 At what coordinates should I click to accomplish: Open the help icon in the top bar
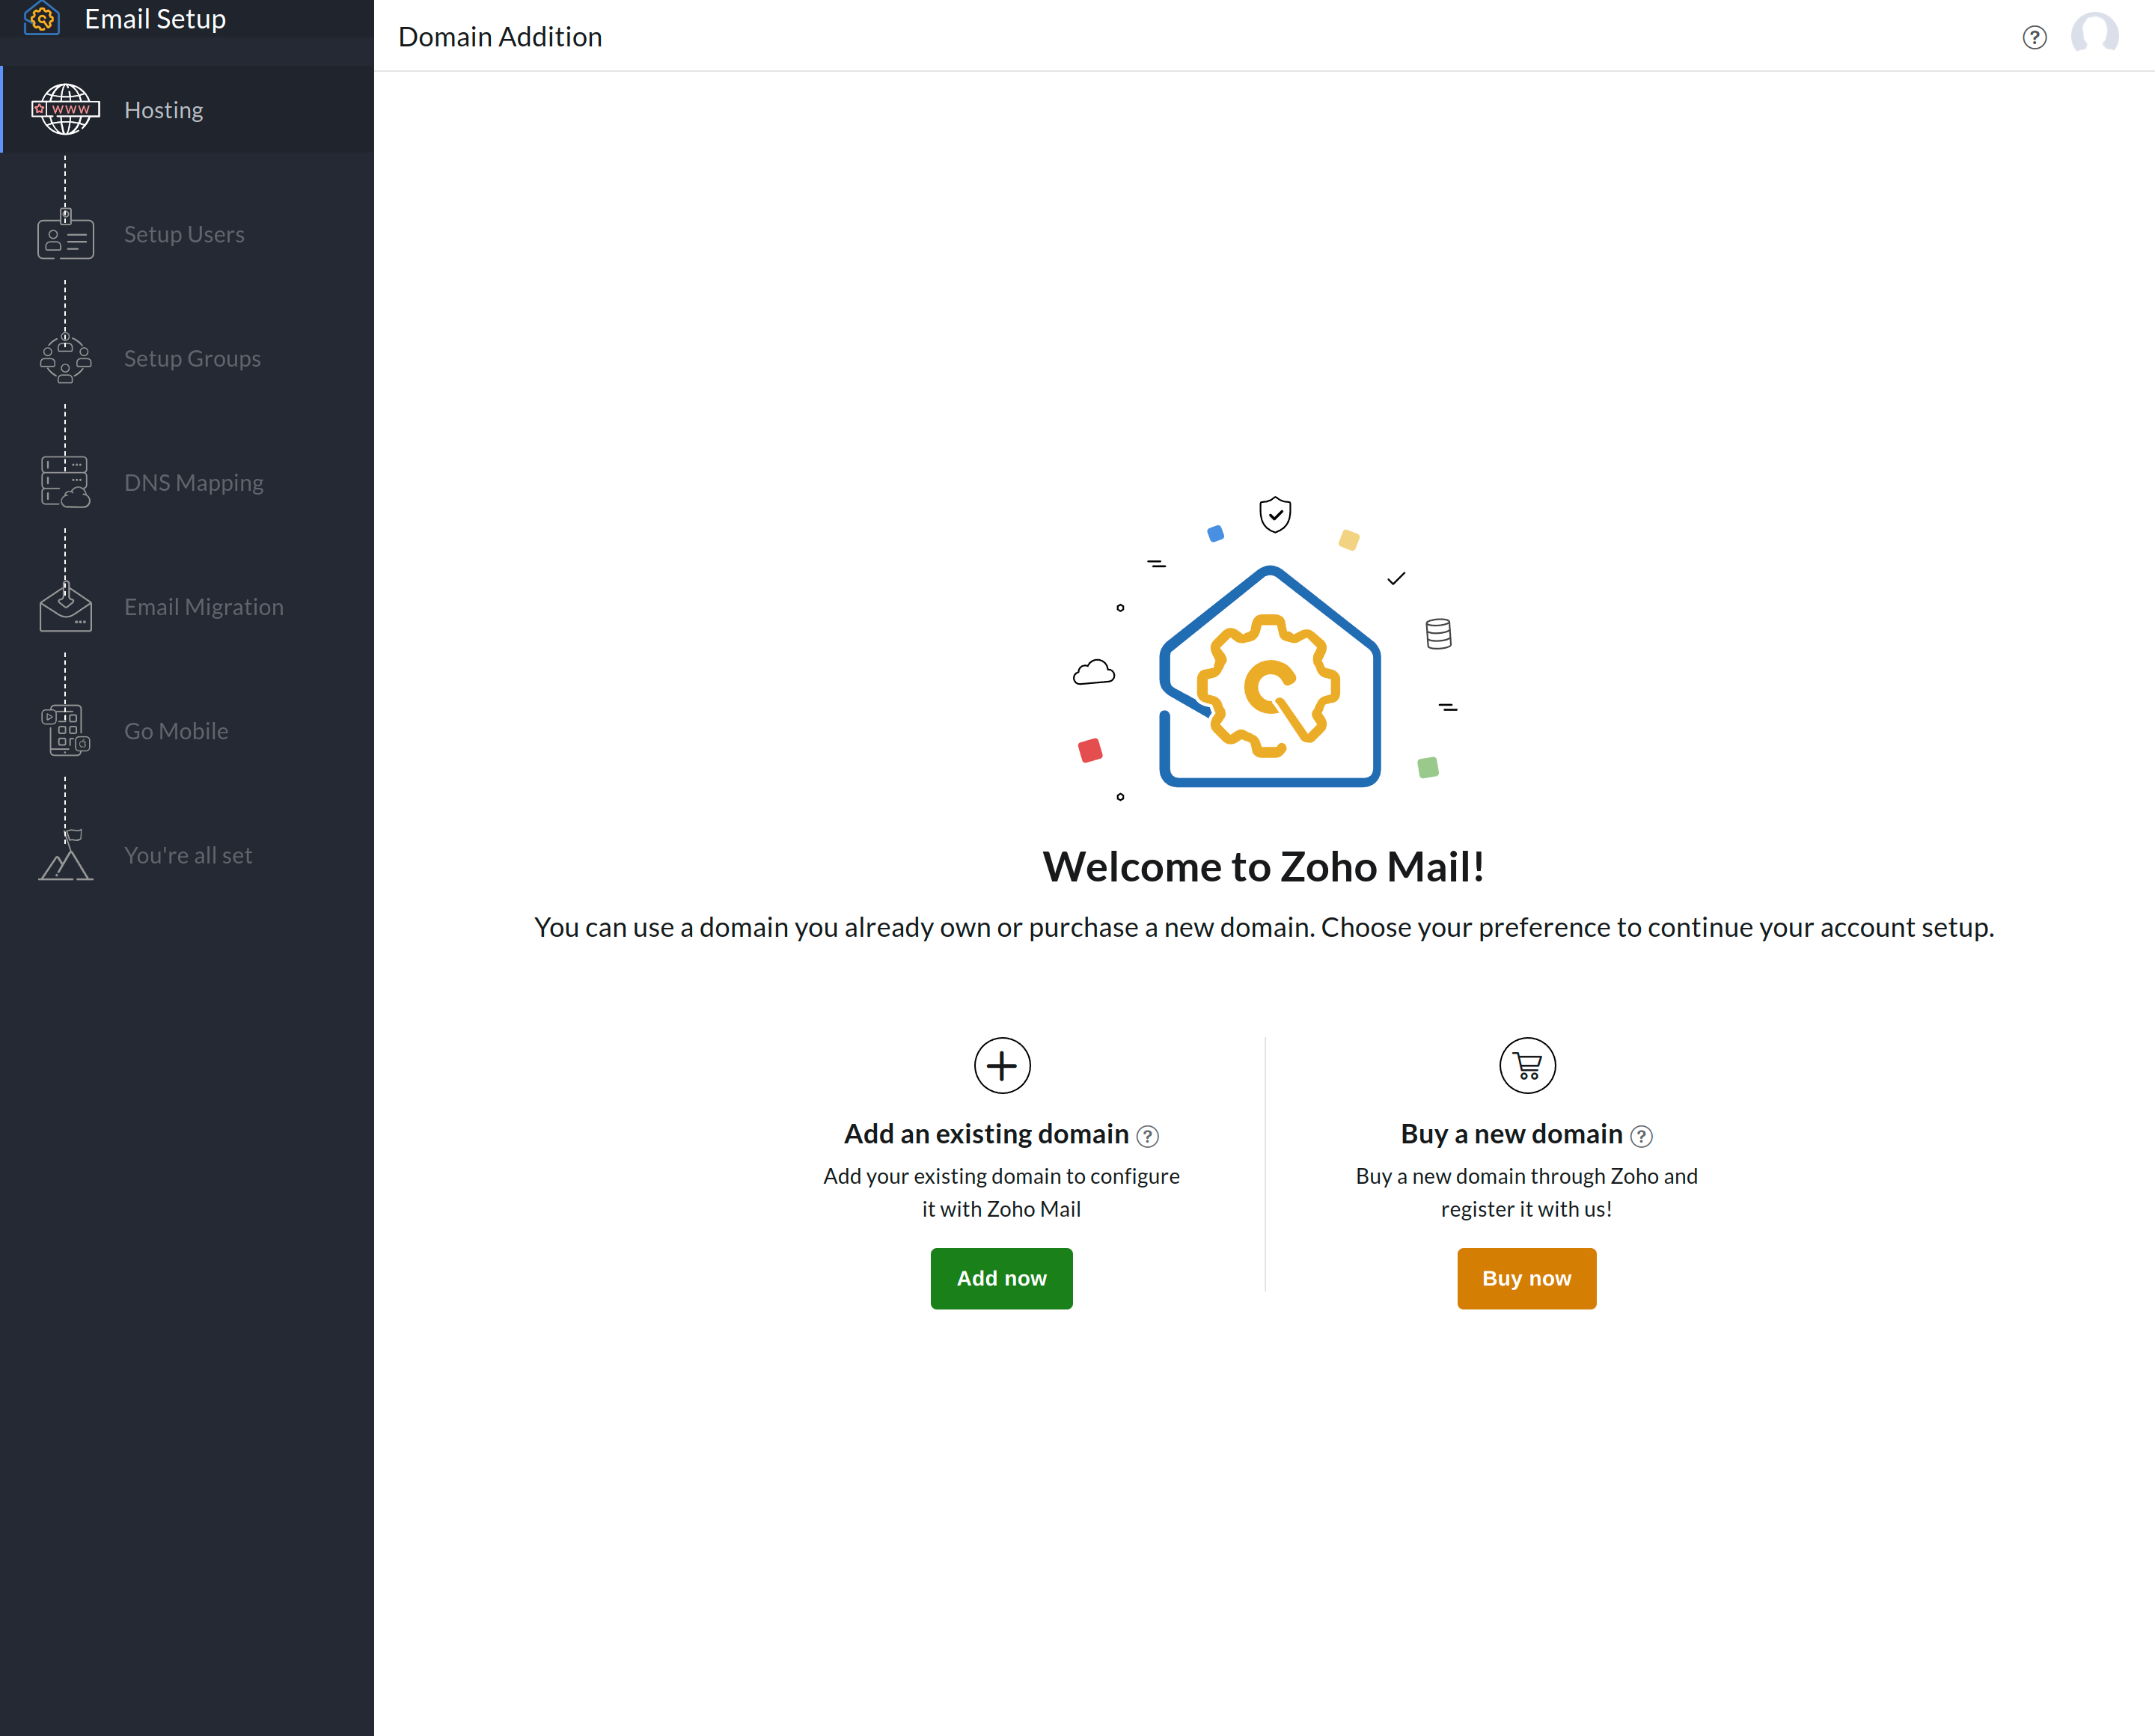(x=2034, y=37)
